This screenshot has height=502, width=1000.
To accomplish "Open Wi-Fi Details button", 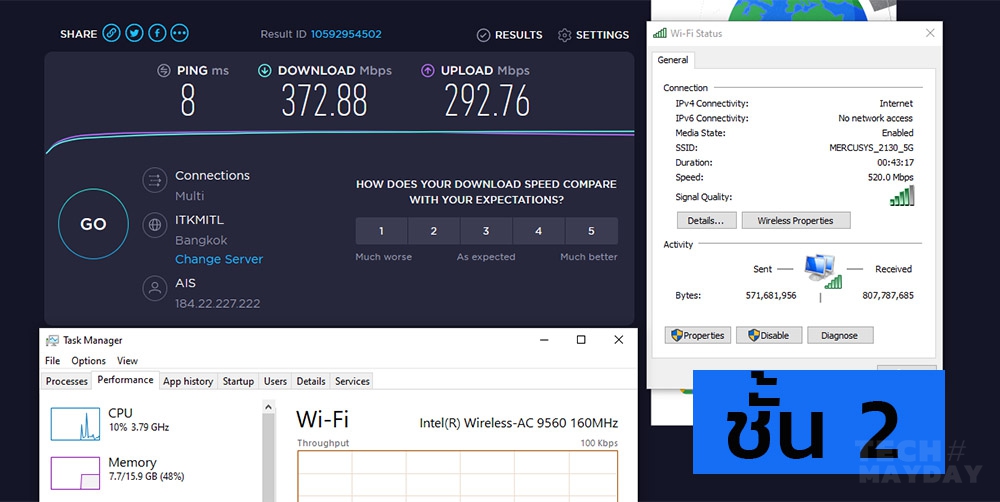I will click(706, 221).
